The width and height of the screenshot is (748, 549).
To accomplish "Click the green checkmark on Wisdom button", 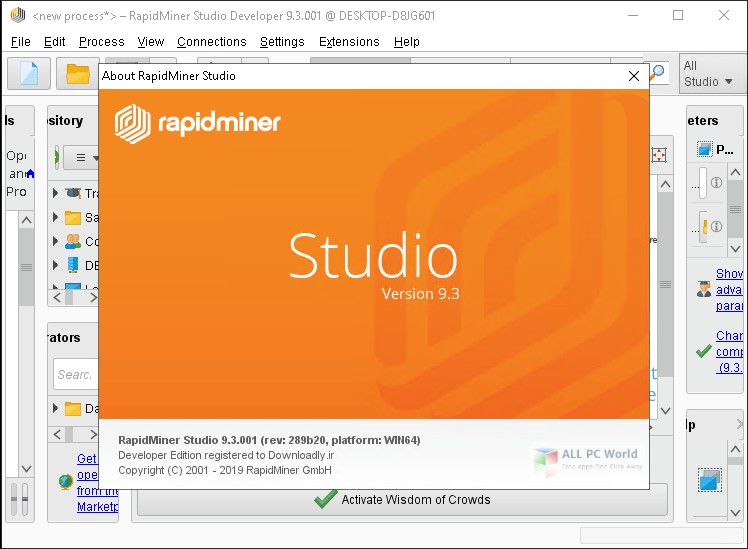I will point(325,498).
